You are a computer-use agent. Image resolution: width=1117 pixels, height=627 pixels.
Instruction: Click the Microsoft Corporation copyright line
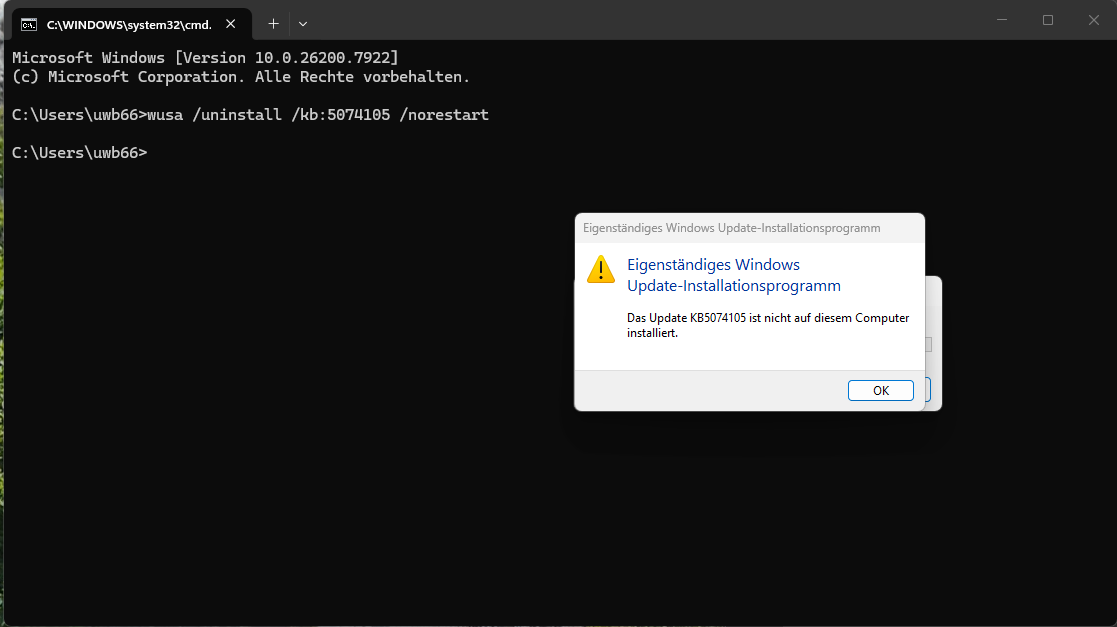pyautogui.click(x=240, y=77)
